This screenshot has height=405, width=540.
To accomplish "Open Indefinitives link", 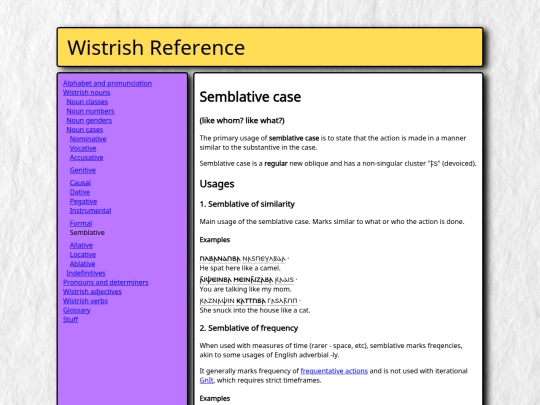I will point(86,273).
